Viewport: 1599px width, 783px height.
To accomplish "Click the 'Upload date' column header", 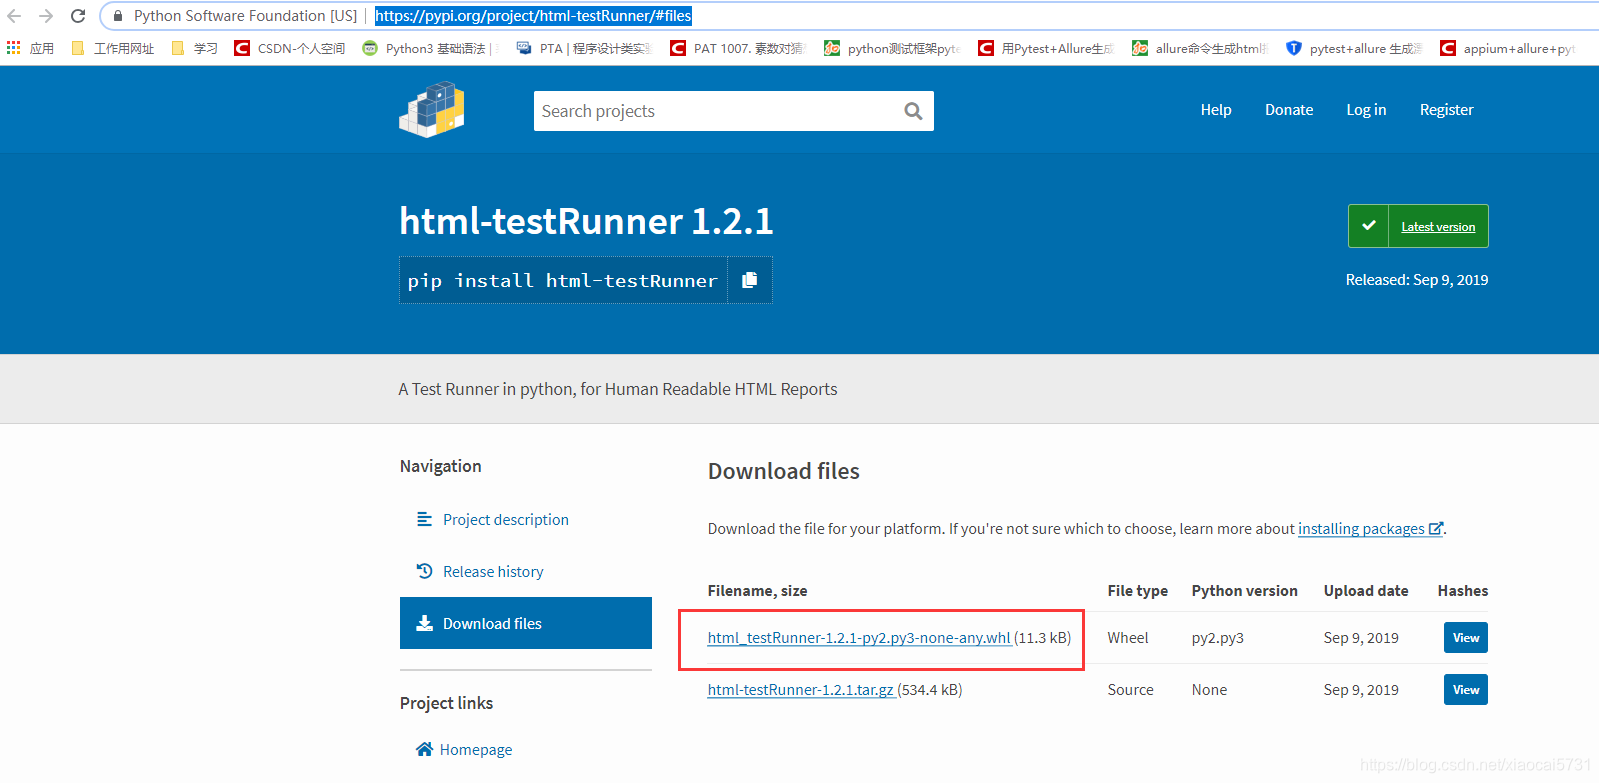I will coord(1366,591).
